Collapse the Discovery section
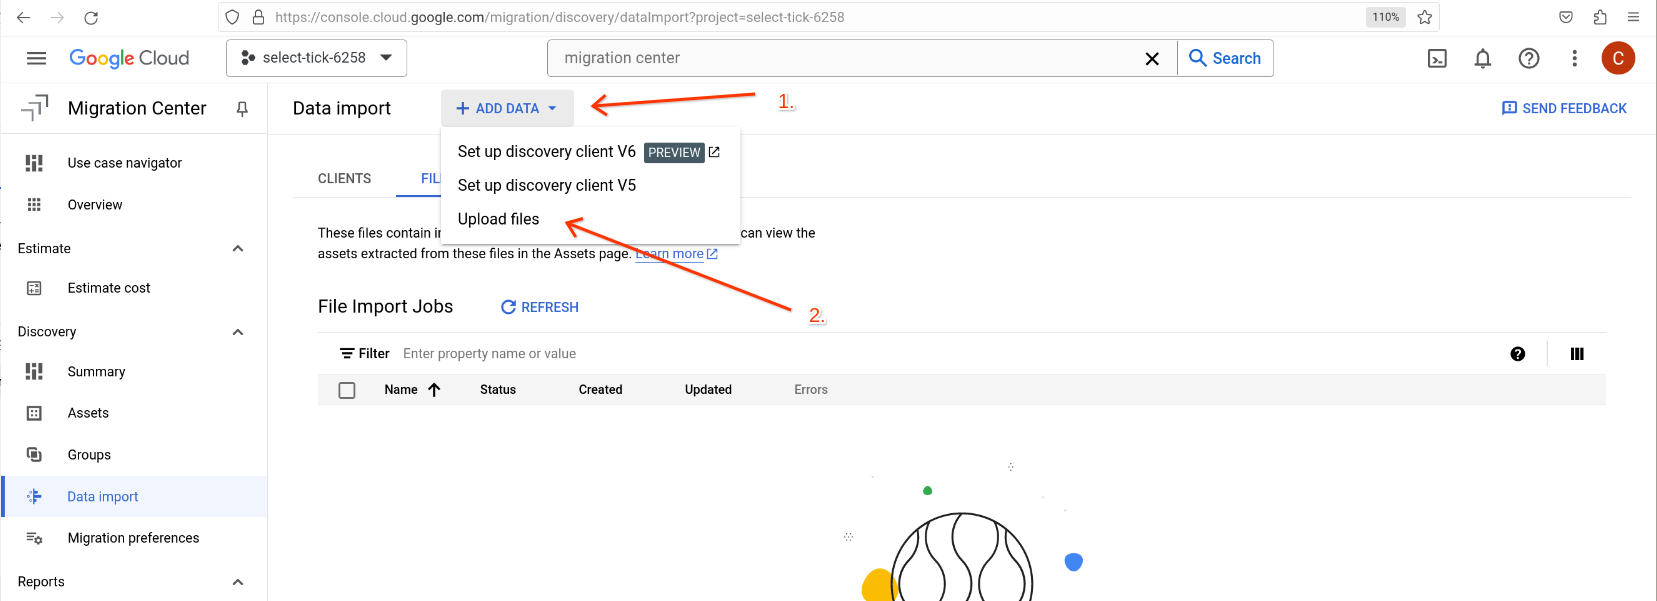Viewport: 1657px width, 601px height. [238, 332]
